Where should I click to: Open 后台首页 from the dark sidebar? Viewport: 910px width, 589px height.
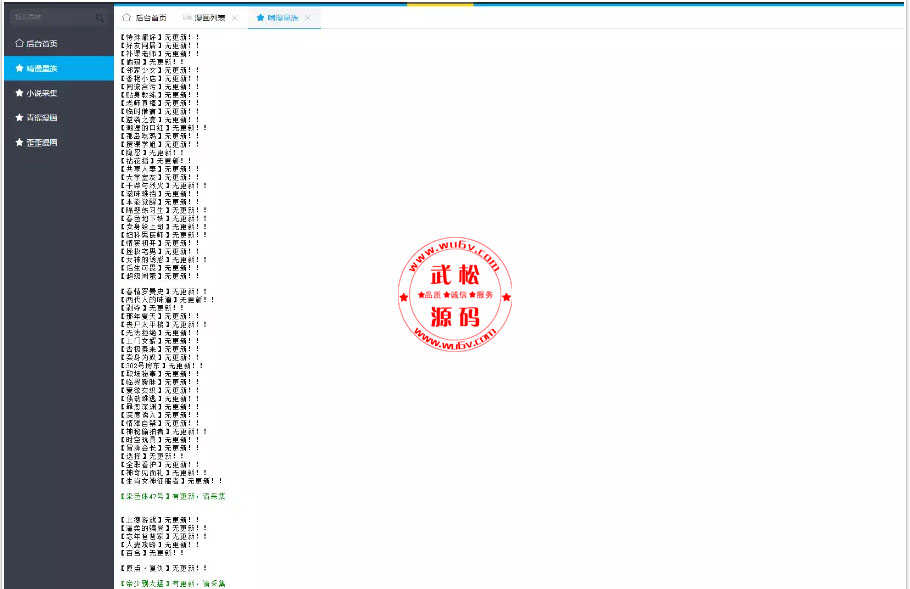tap(59, 44)
